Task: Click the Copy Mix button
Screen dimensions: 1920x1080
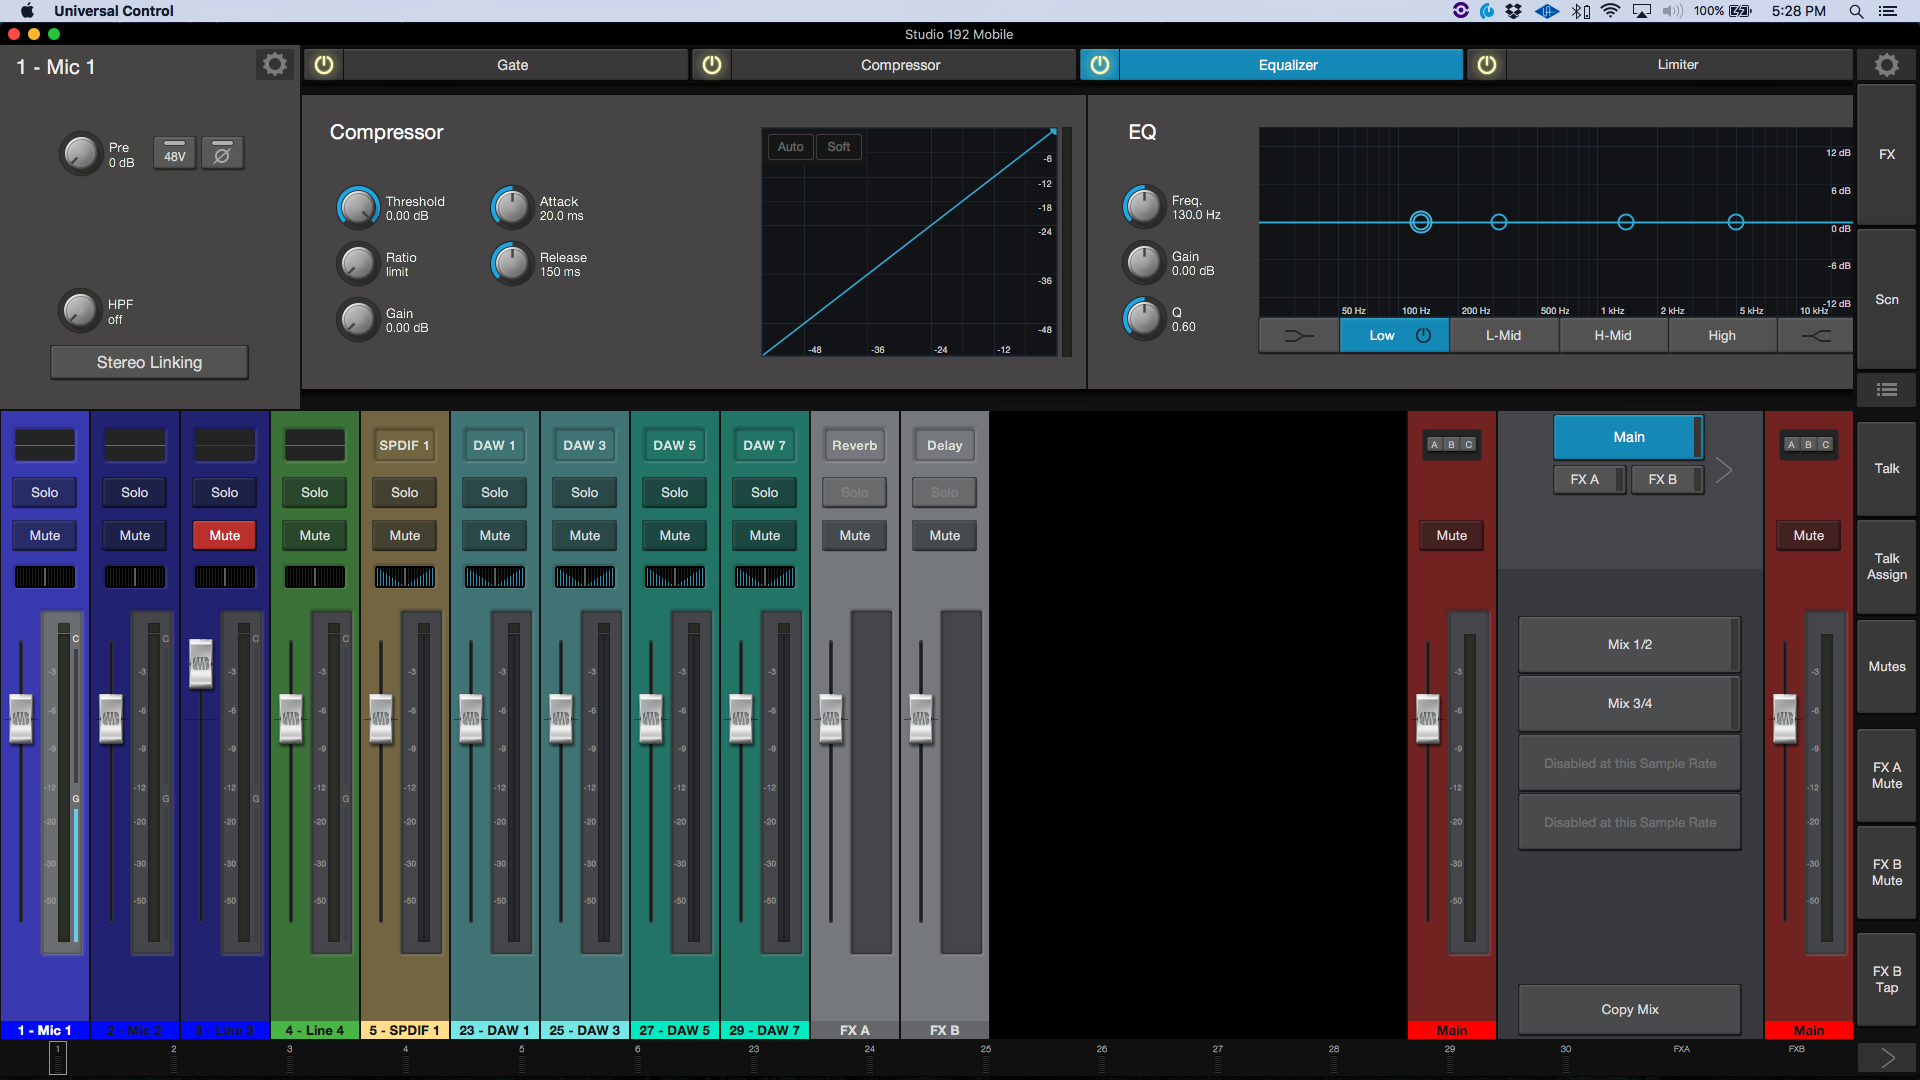Action: pyautogui.click(x=1630, y=1010)
